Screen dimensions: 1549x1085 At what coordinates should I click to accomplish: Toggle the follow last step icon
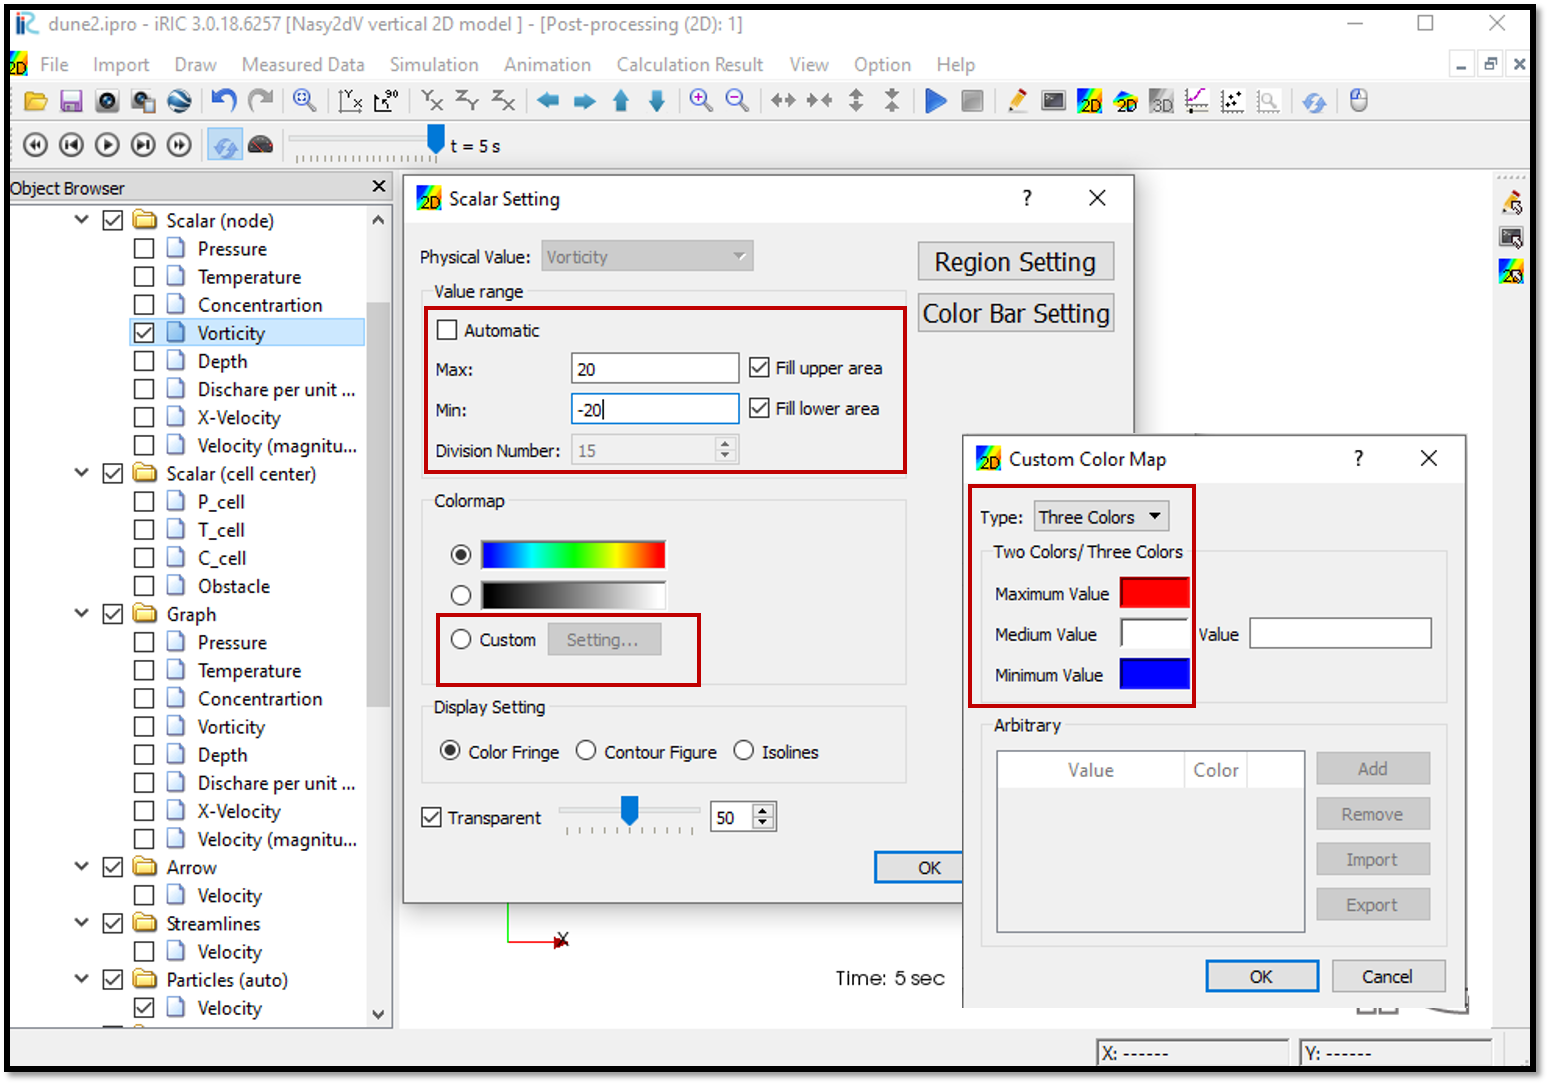click(225, 145)
